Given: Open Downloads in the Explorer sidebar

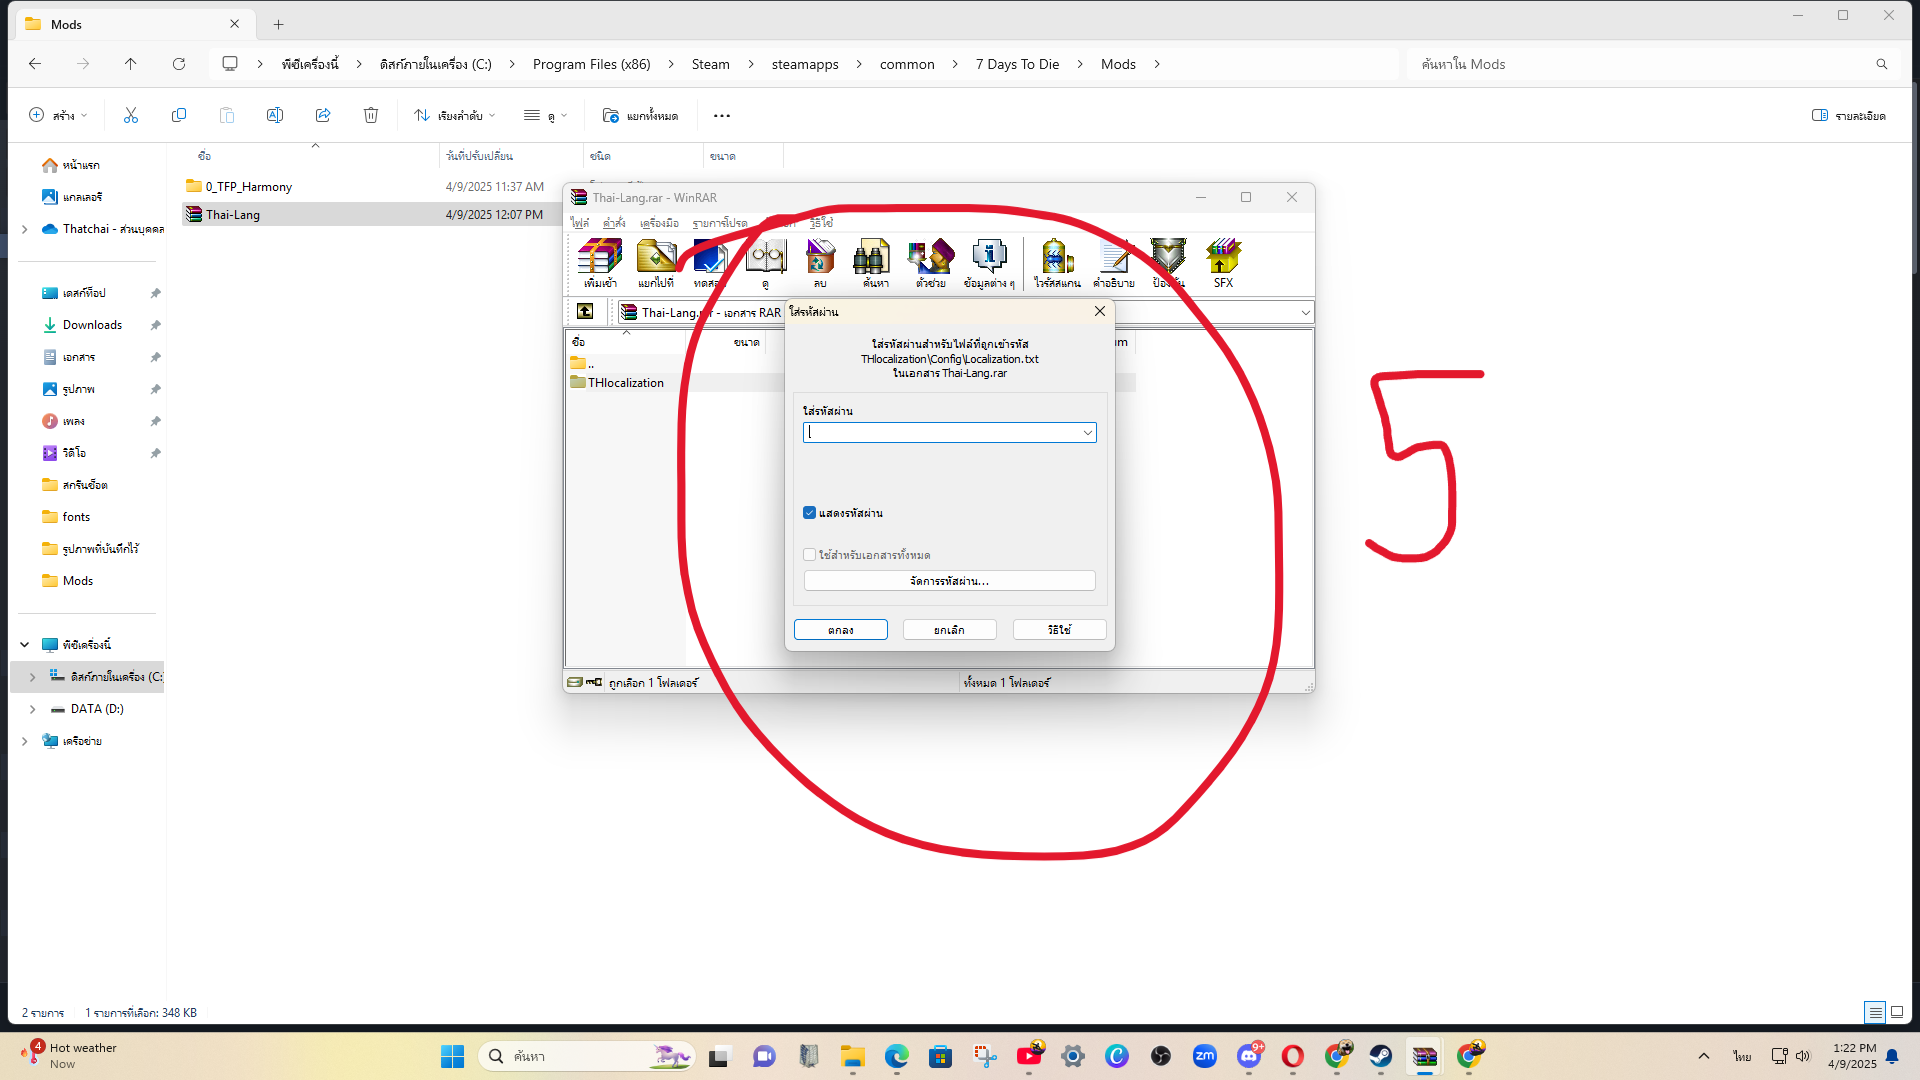Looking at the screenshot, I should pyautogui.click(x=93, y=325).
